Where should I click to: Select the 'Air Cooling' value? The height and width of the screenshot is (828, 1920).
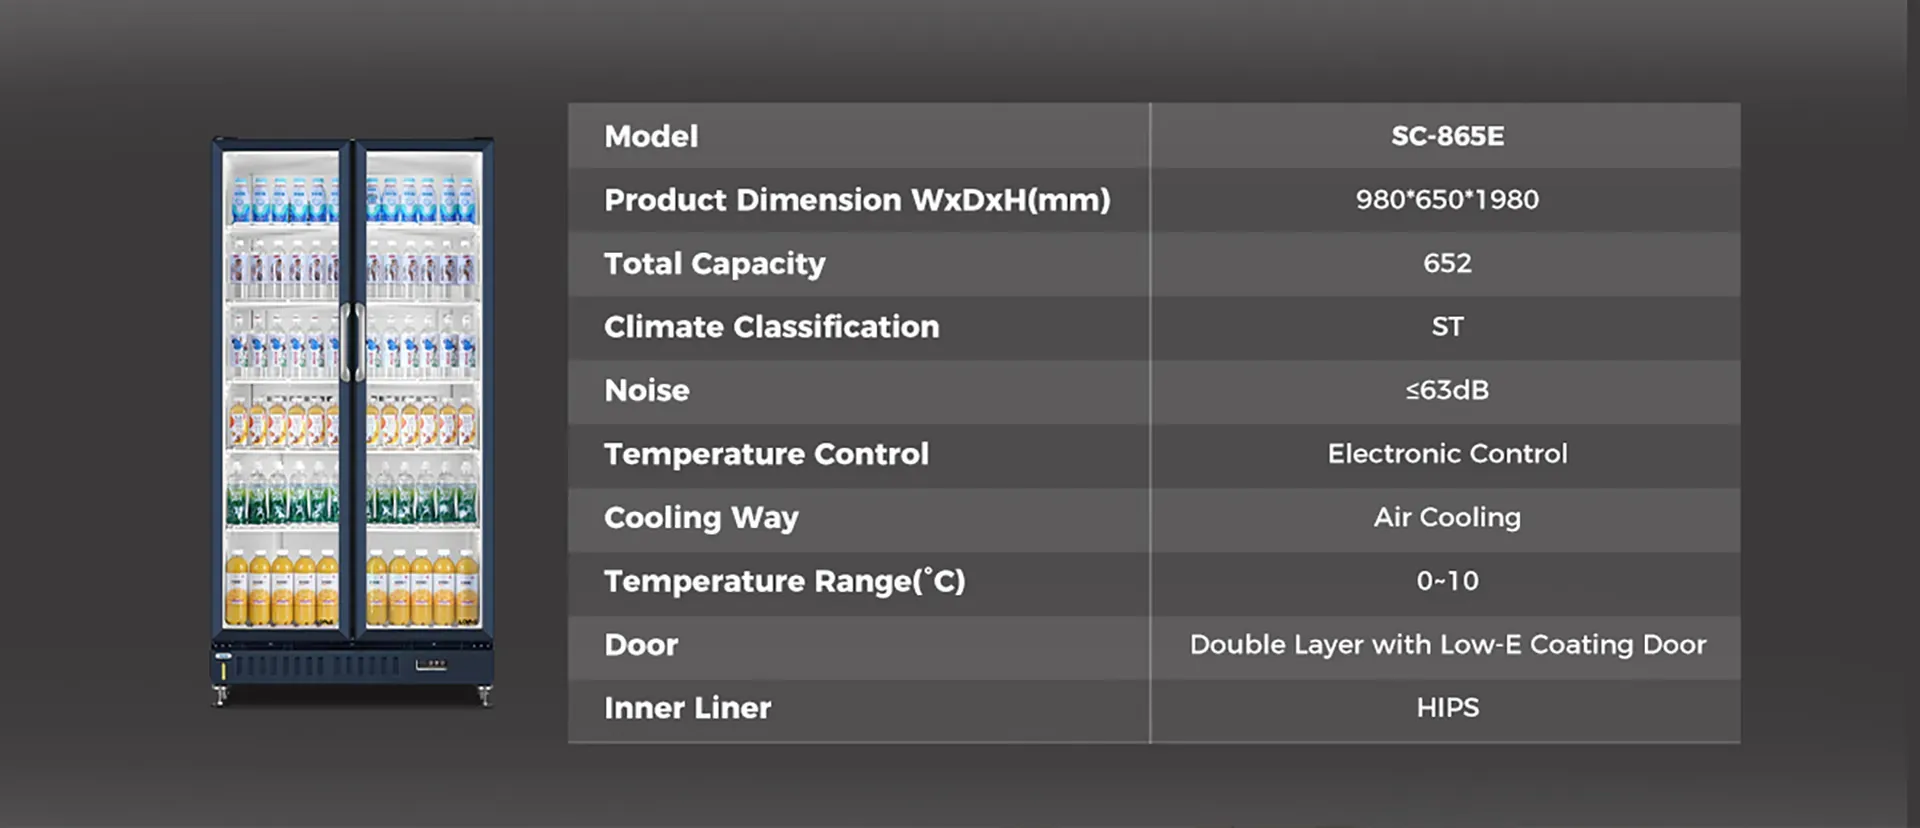pyautogui.click(x=1447, y=517)
